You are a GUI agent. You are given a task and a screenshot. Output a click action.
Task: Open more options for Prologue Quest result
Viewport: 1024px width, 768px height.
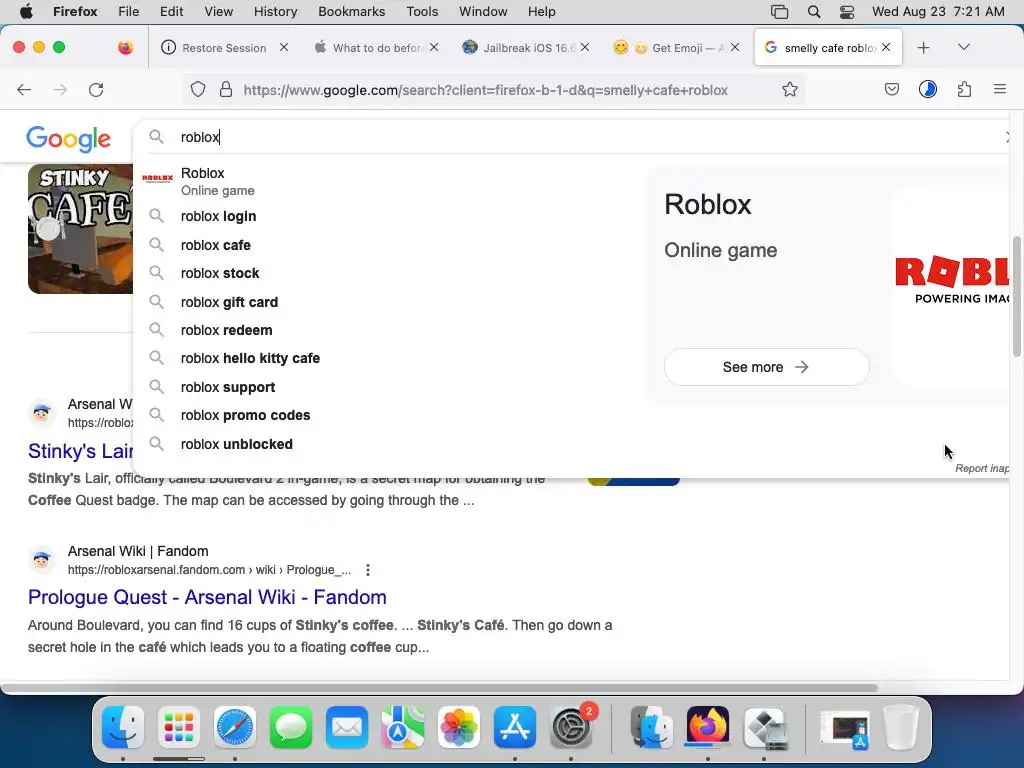pos(368,570)
